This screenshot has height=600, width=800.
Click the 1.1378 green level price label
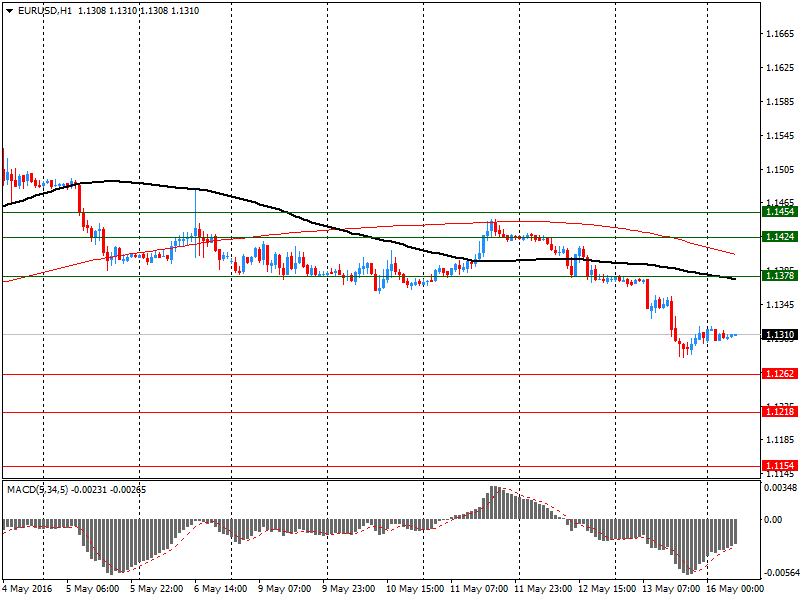tap(780, 276)
